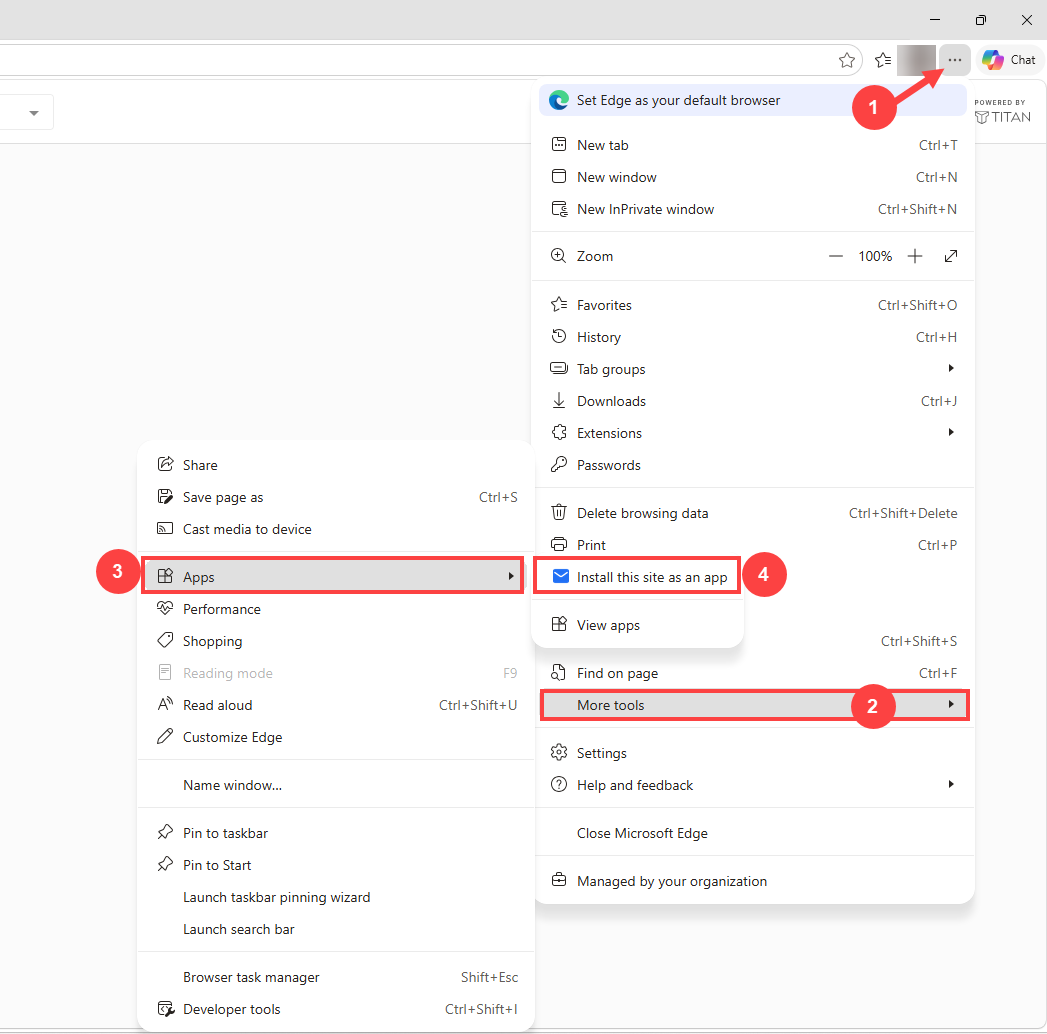
Task: Open Downloads from the menu
Action: [754, 402]
